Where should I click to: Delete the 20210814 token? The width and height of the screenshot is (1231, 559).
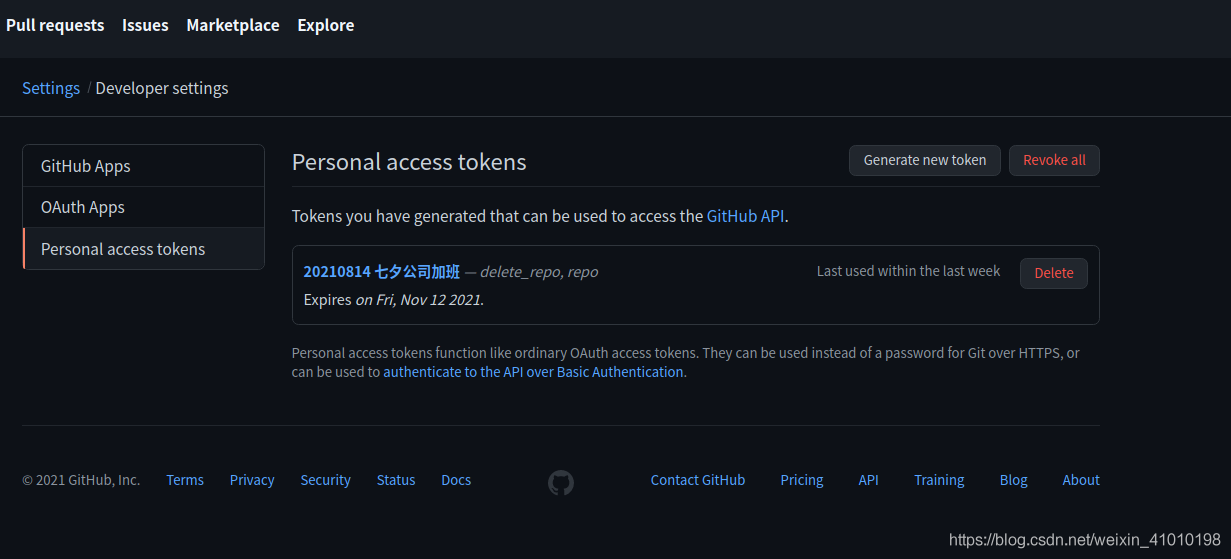(x=1054, y=273)
